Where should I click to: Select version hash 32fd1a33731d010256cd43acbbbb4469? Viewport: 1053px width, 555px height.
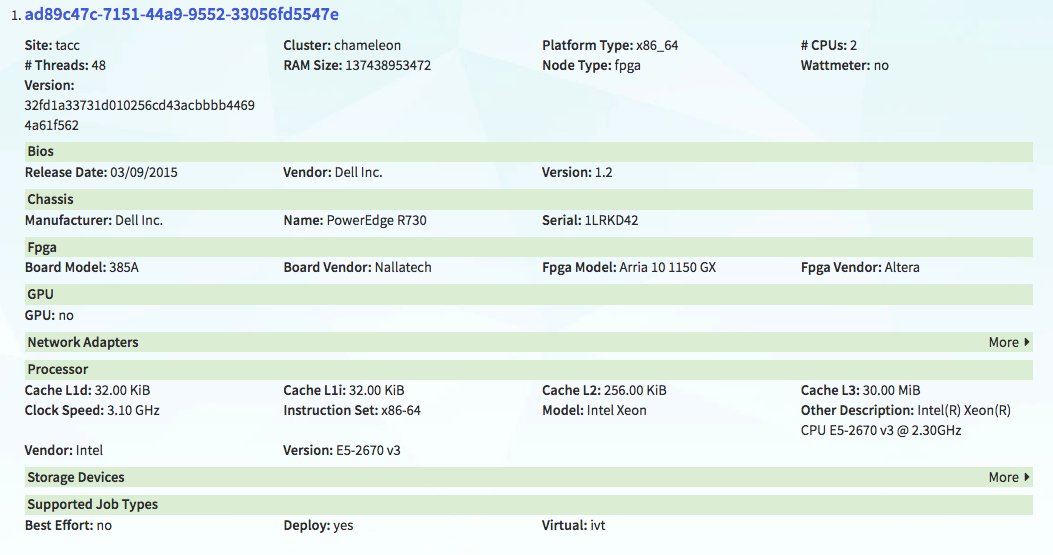click(140, 105)
